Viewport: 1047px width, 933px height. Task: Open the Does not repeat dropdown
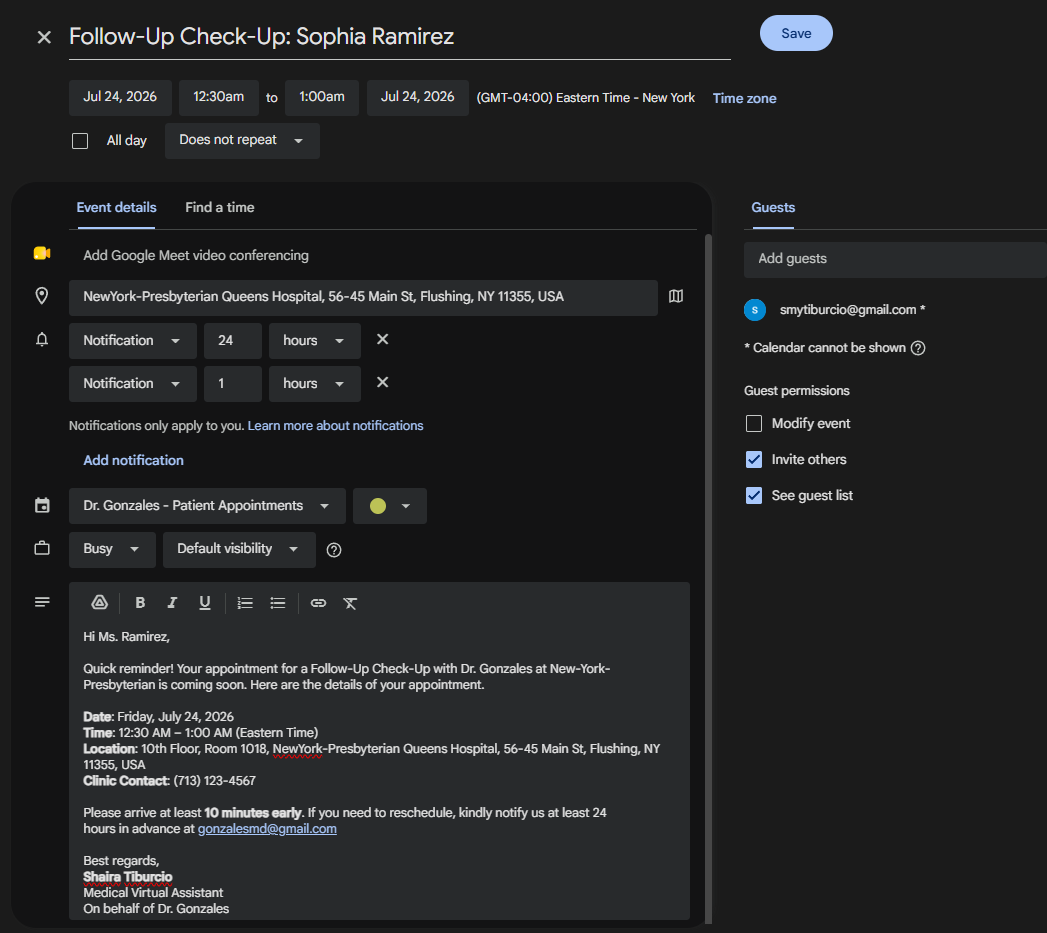coord(242,140)
